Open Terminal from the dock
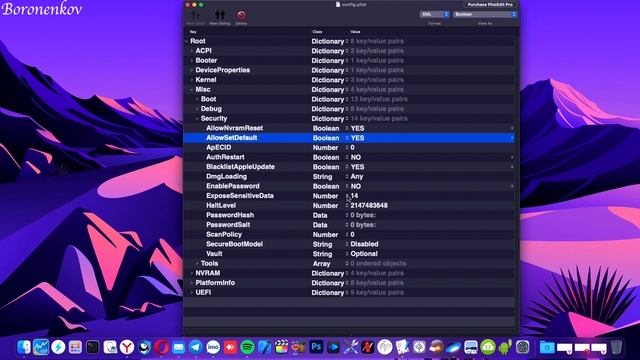This screenshot has height=360, width=640. [93, 347]
